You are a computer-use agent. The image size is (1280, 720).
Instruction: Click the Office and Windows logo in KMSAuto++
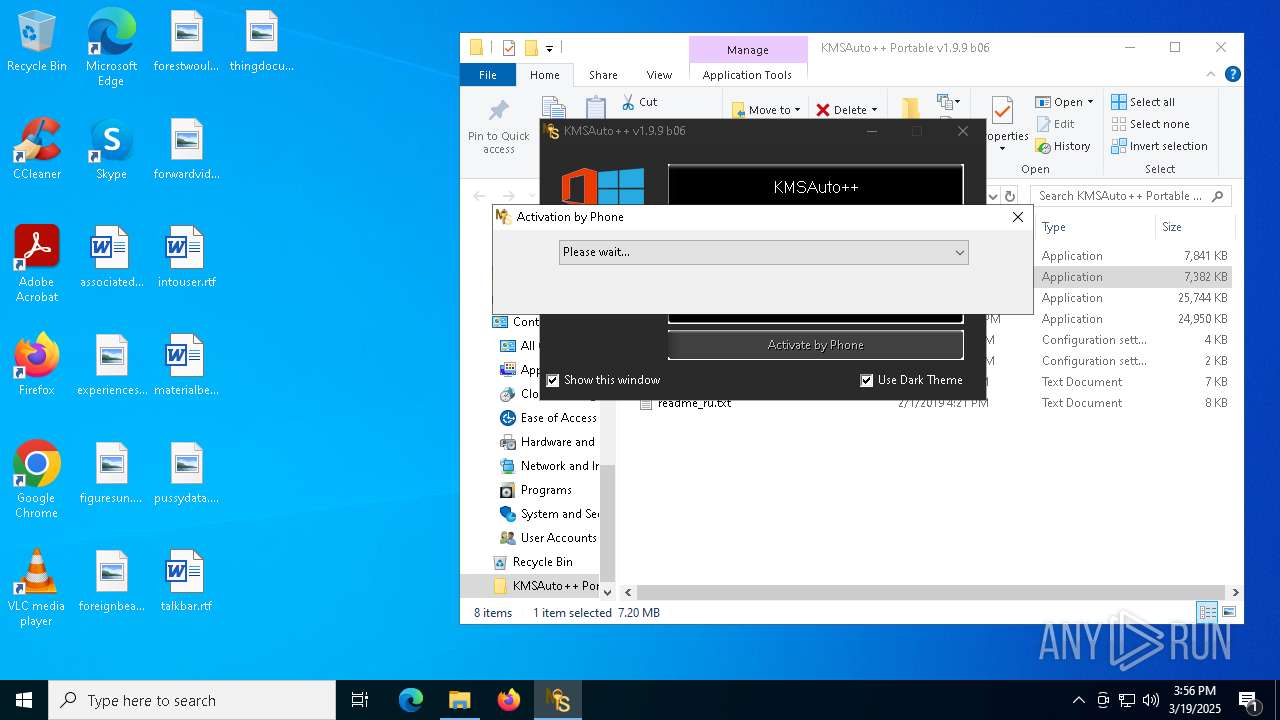603,187
